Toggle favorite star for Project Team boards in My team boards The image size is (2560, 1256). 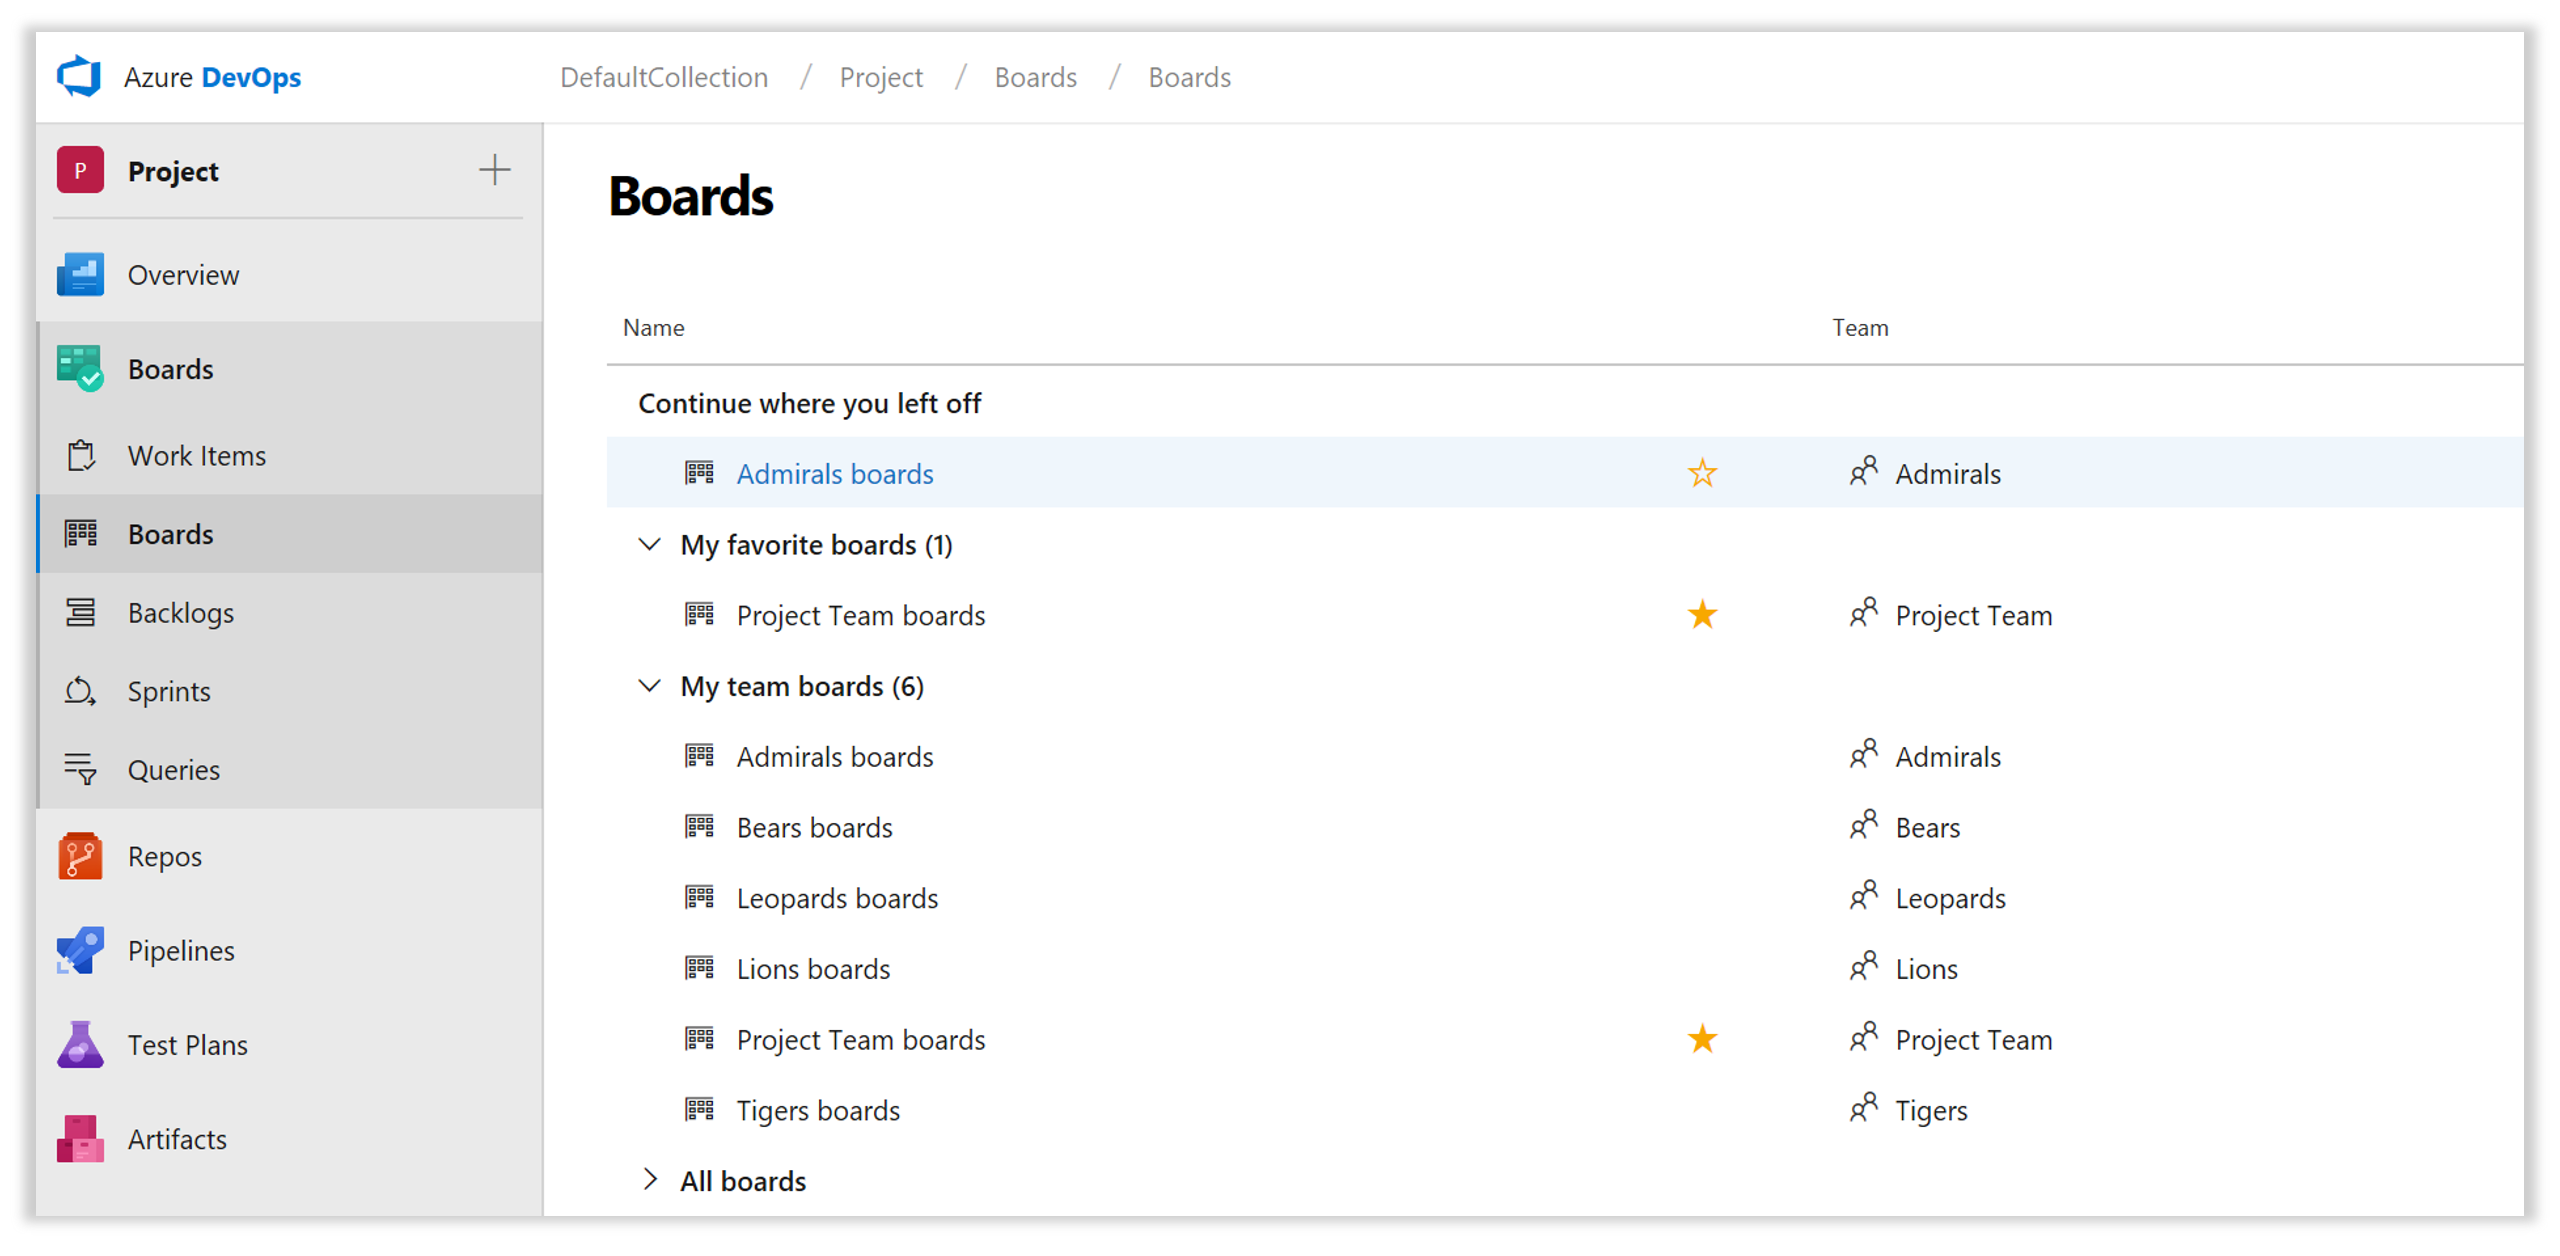(1704, 1039)
